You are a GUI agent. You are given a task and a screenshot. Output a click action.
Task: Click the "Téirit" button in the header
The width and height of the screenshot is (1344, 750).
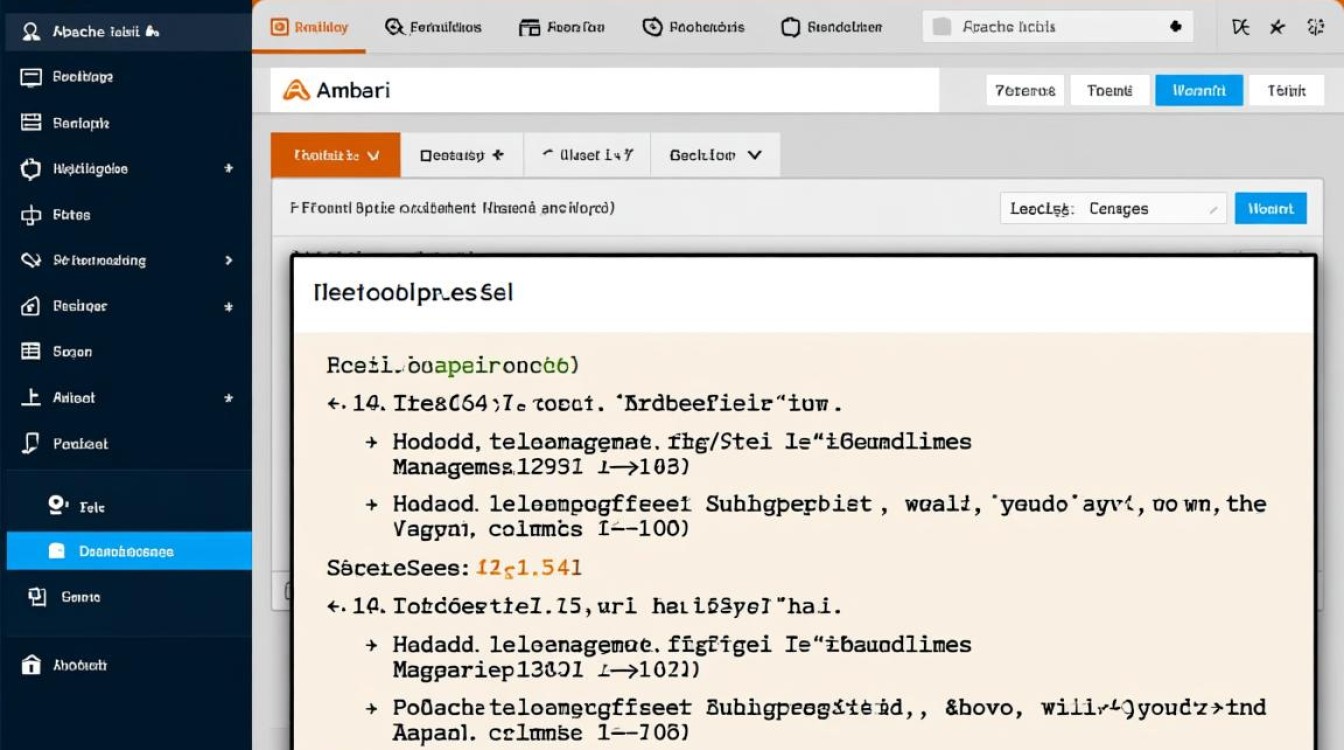[x=1287, y=90]
